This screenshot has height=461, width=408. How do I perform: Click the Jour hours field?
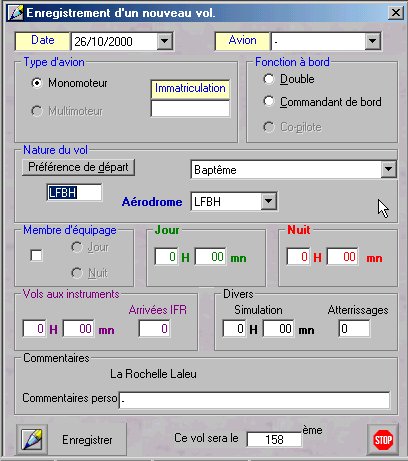[x=166, y=257]
